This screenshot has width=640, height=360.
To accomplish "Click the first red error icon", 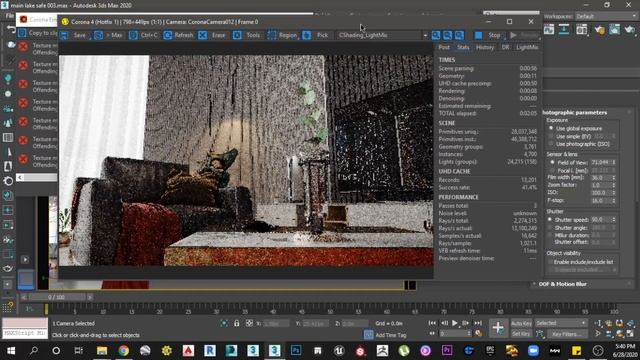I will pos(23,47).
